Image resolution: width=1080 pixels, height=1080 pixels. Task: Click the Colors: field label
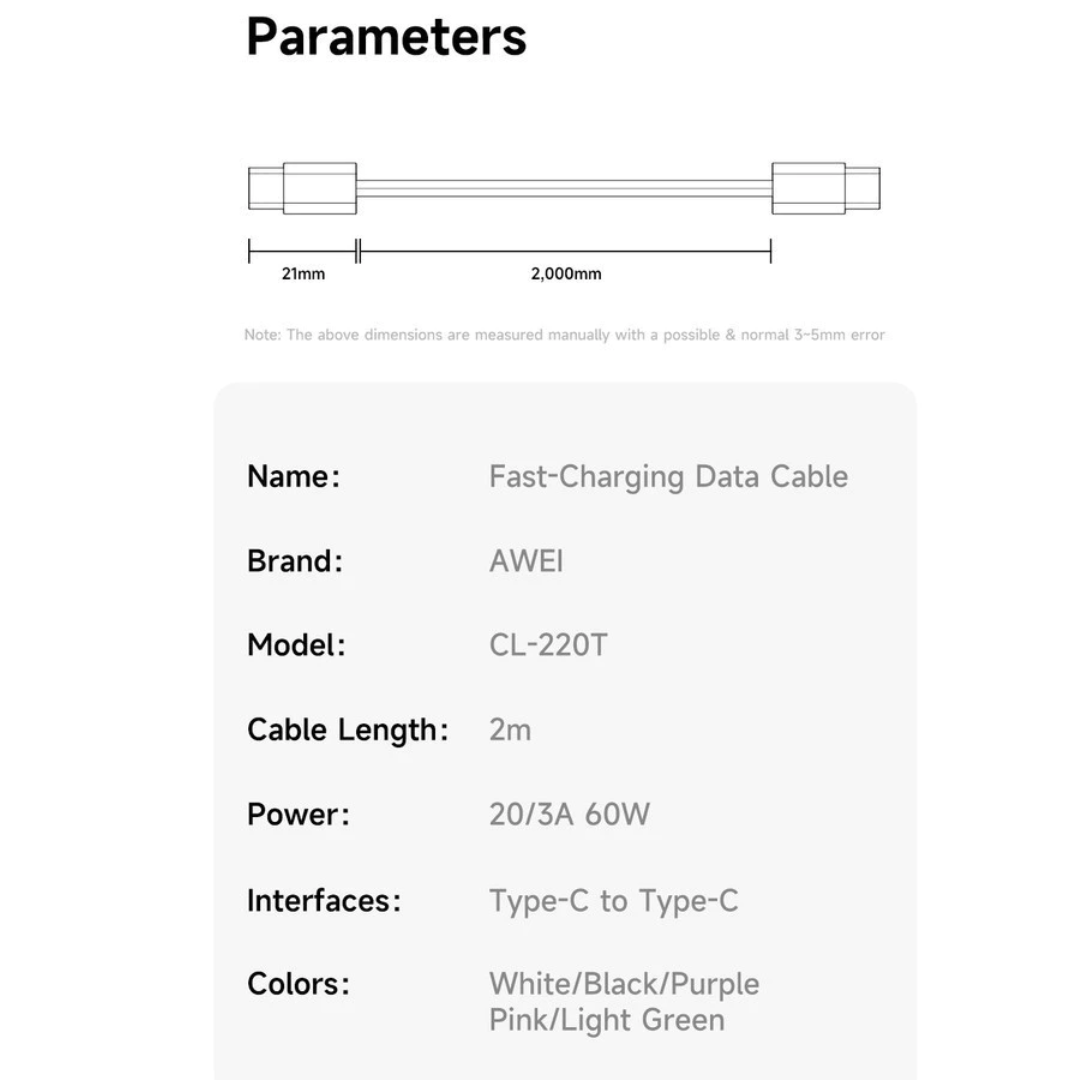pos(298,984)
